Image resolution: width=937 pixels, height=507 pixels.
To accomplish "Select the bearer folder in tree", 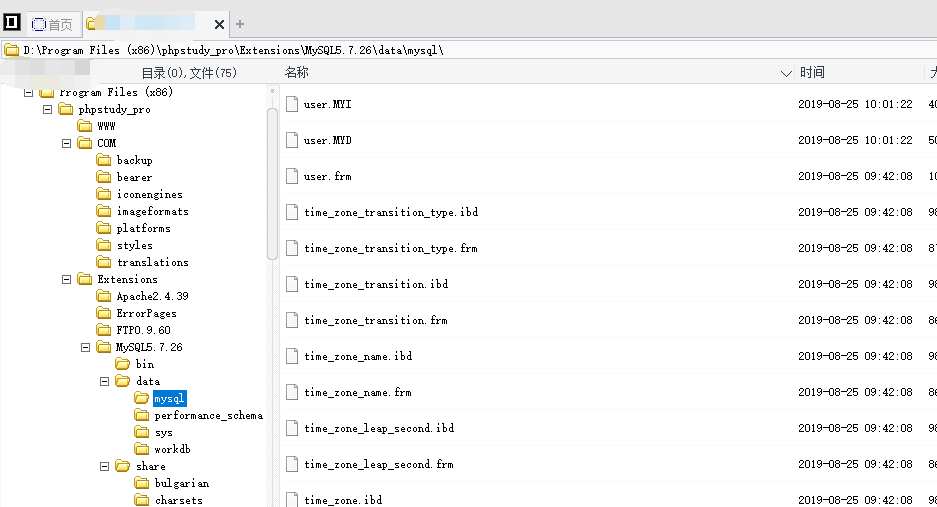I will coord(134,178).
